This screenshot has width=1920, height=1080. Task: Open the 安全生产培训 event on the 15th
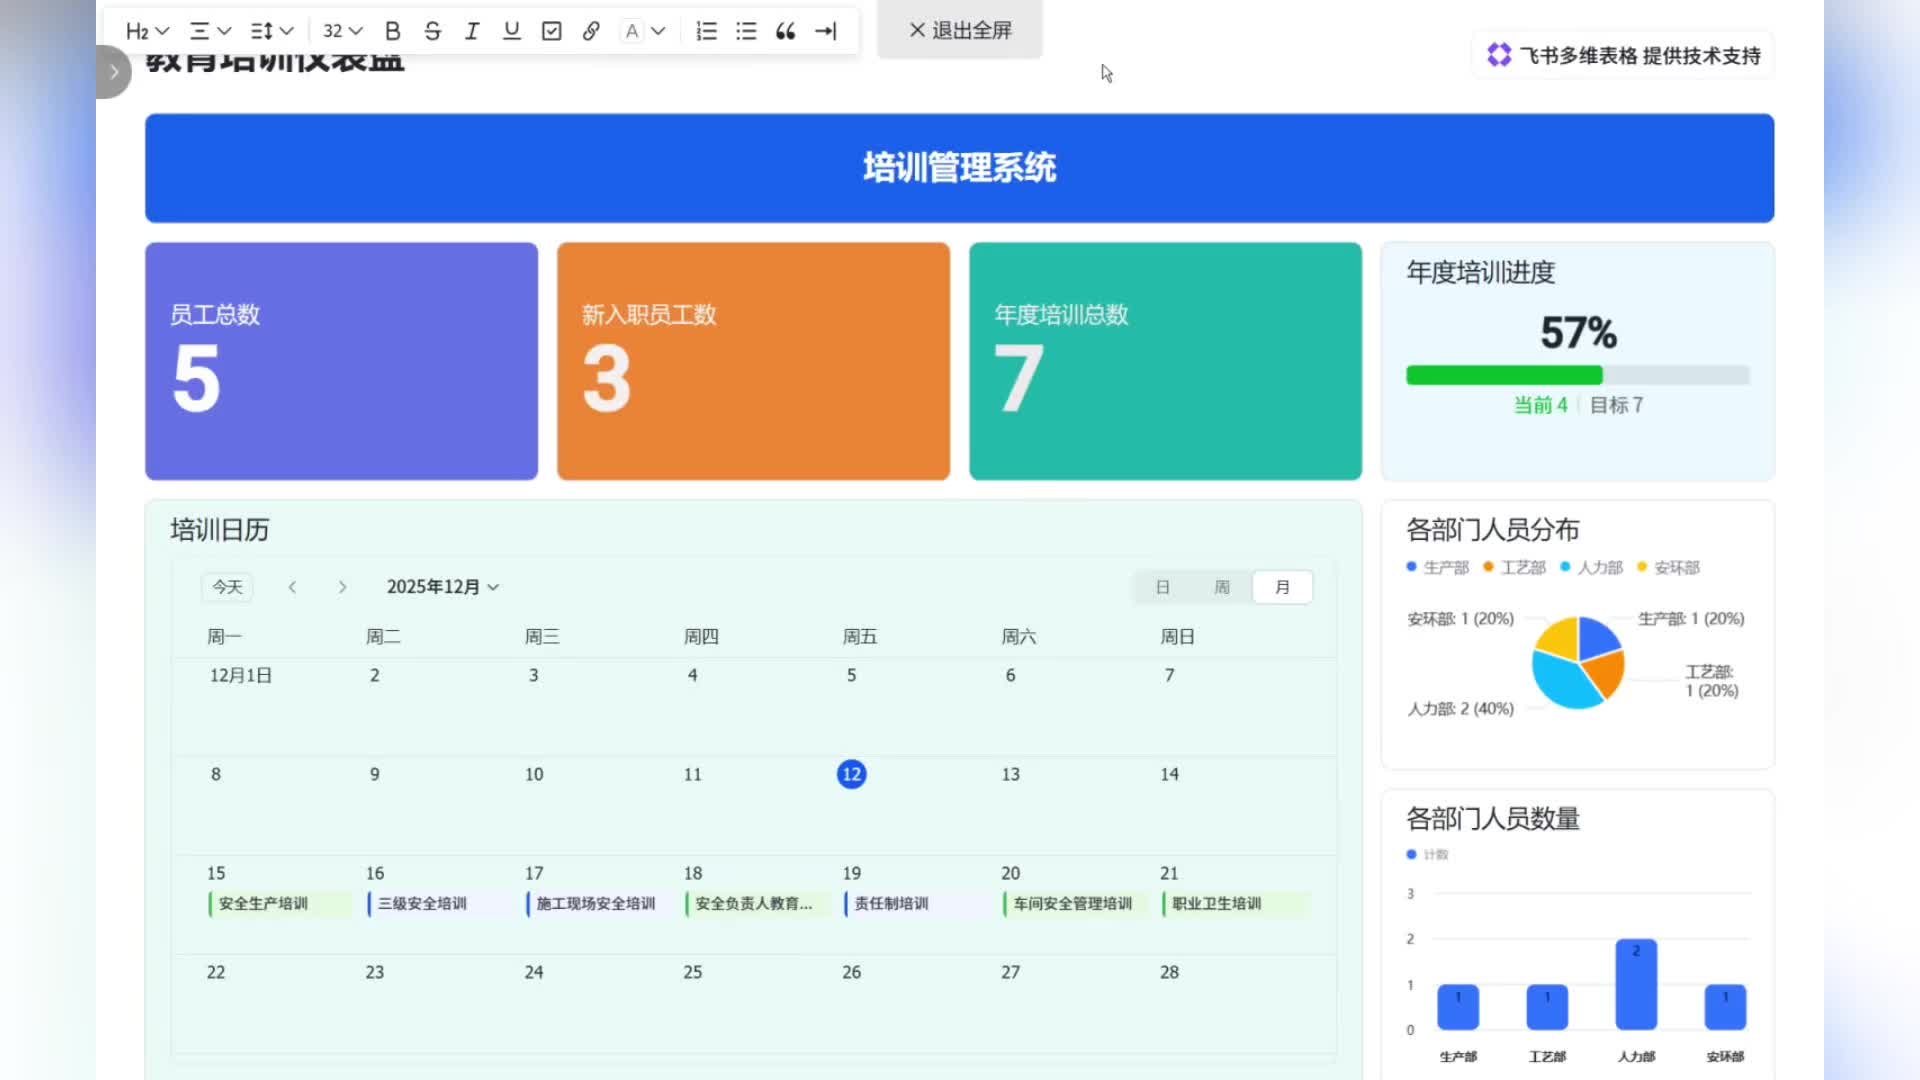[265, 903]
